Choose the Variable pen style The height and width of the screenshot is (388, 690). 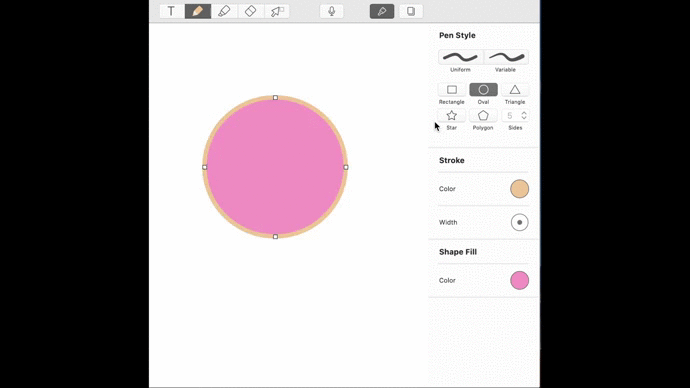[506, 57]
